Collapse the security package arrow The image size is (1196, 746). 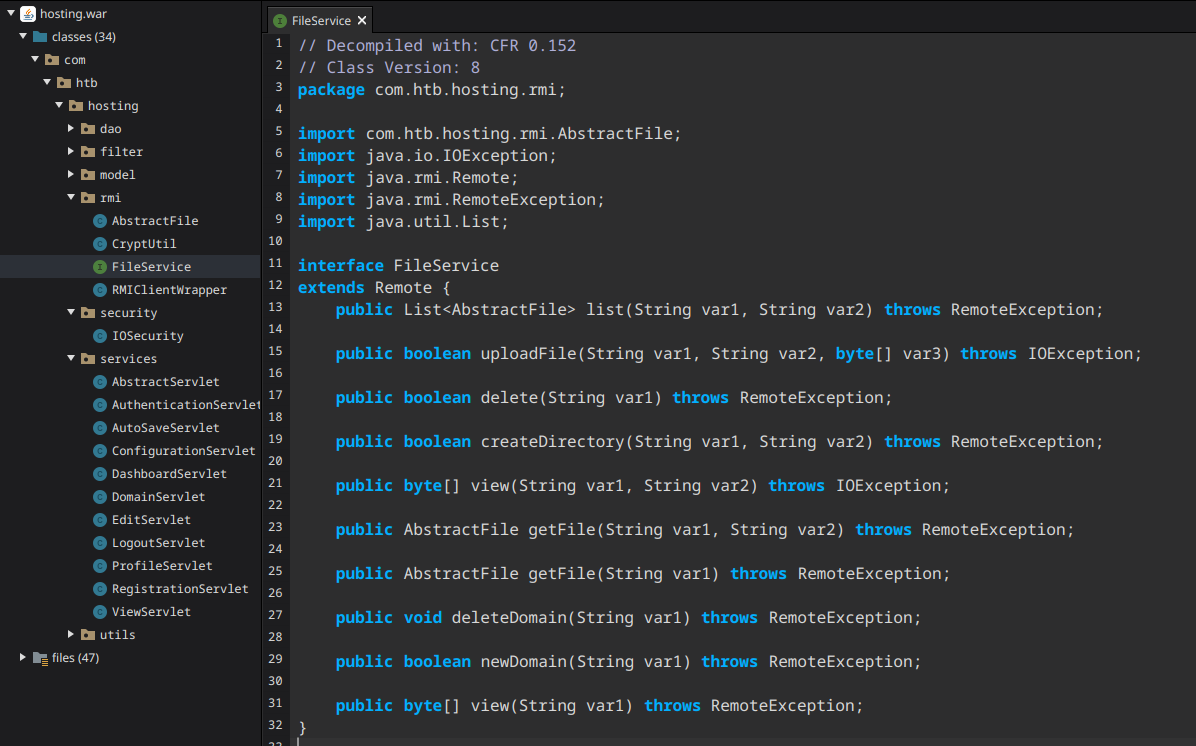[x=71, y=313]
